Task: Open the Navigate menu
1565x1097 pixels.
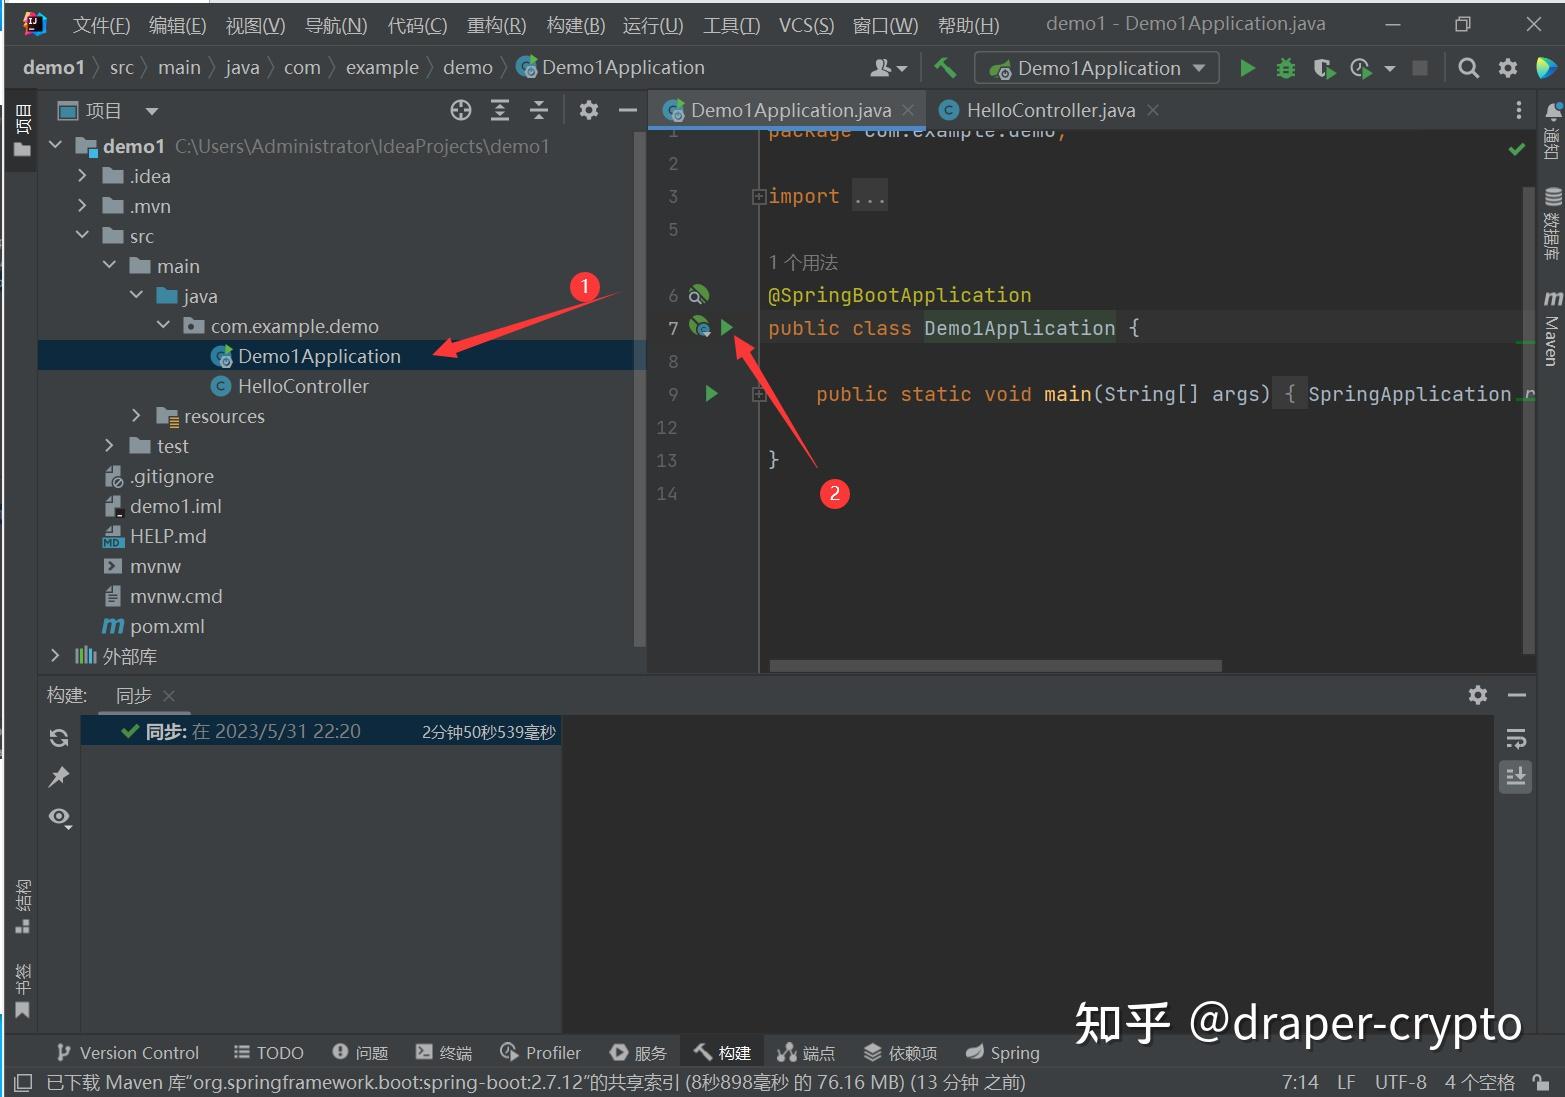Action: pos(336,25)
